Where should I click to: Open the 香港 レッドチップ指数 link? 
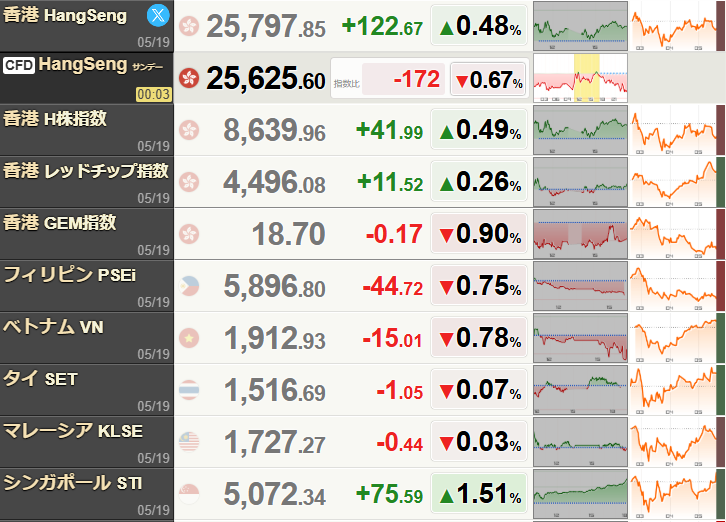(86, 171)
